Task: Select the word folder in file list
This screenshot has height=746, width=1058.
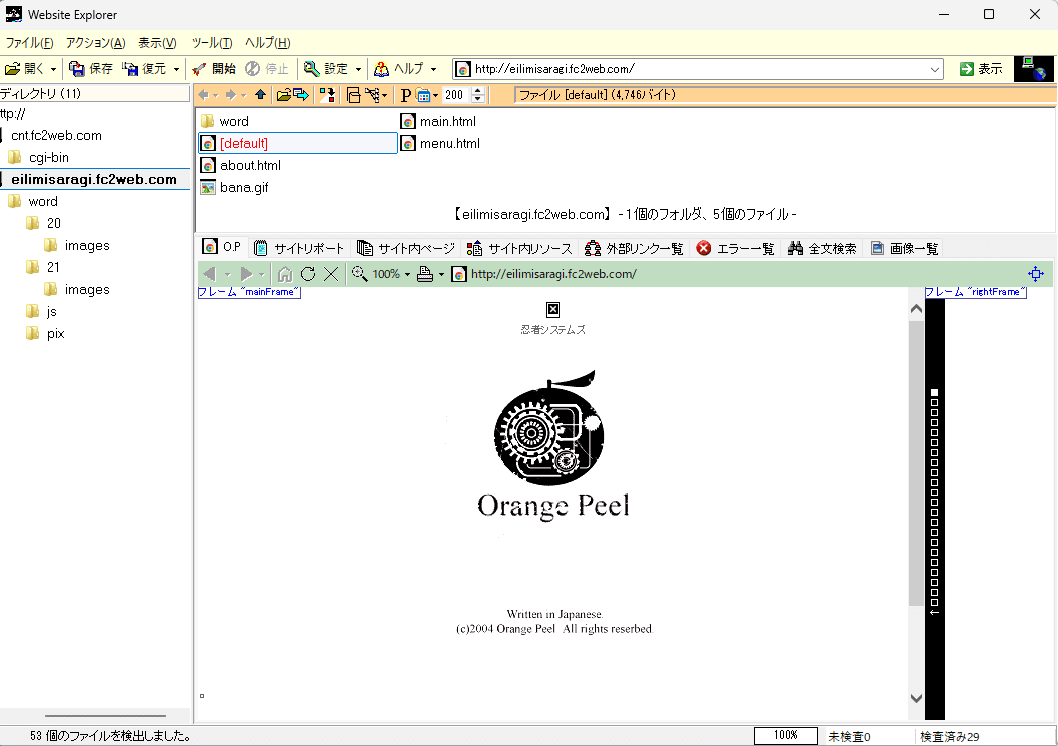Action: coord(225,121)
